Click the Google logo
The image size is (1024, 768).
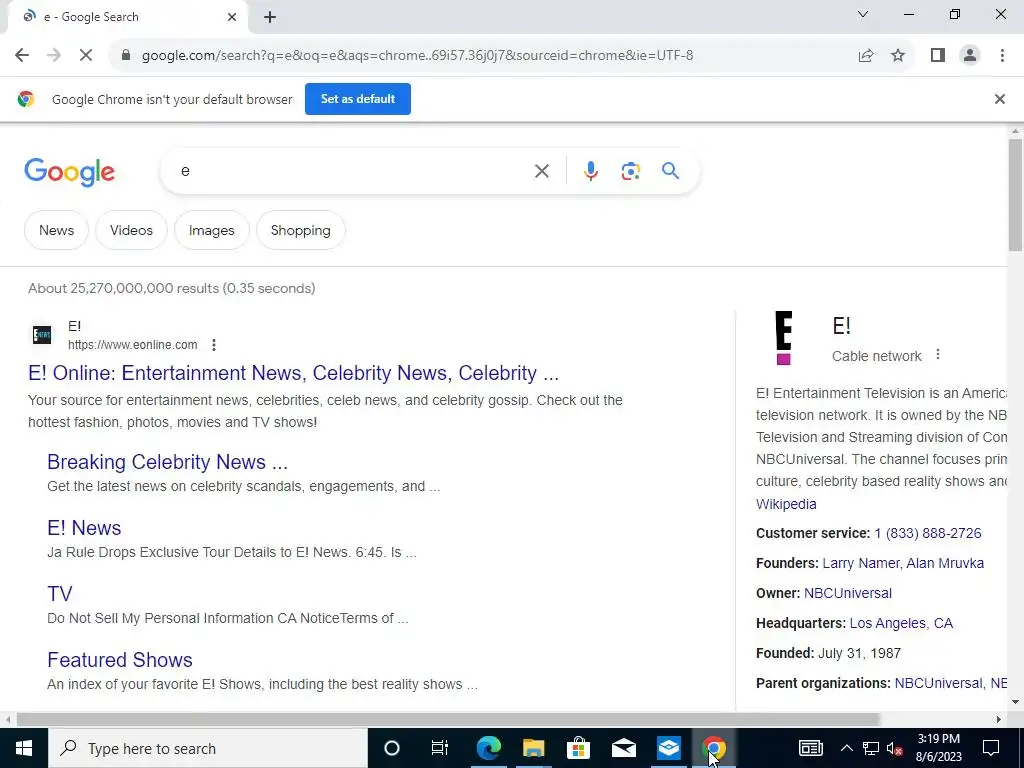pos(69,172)
